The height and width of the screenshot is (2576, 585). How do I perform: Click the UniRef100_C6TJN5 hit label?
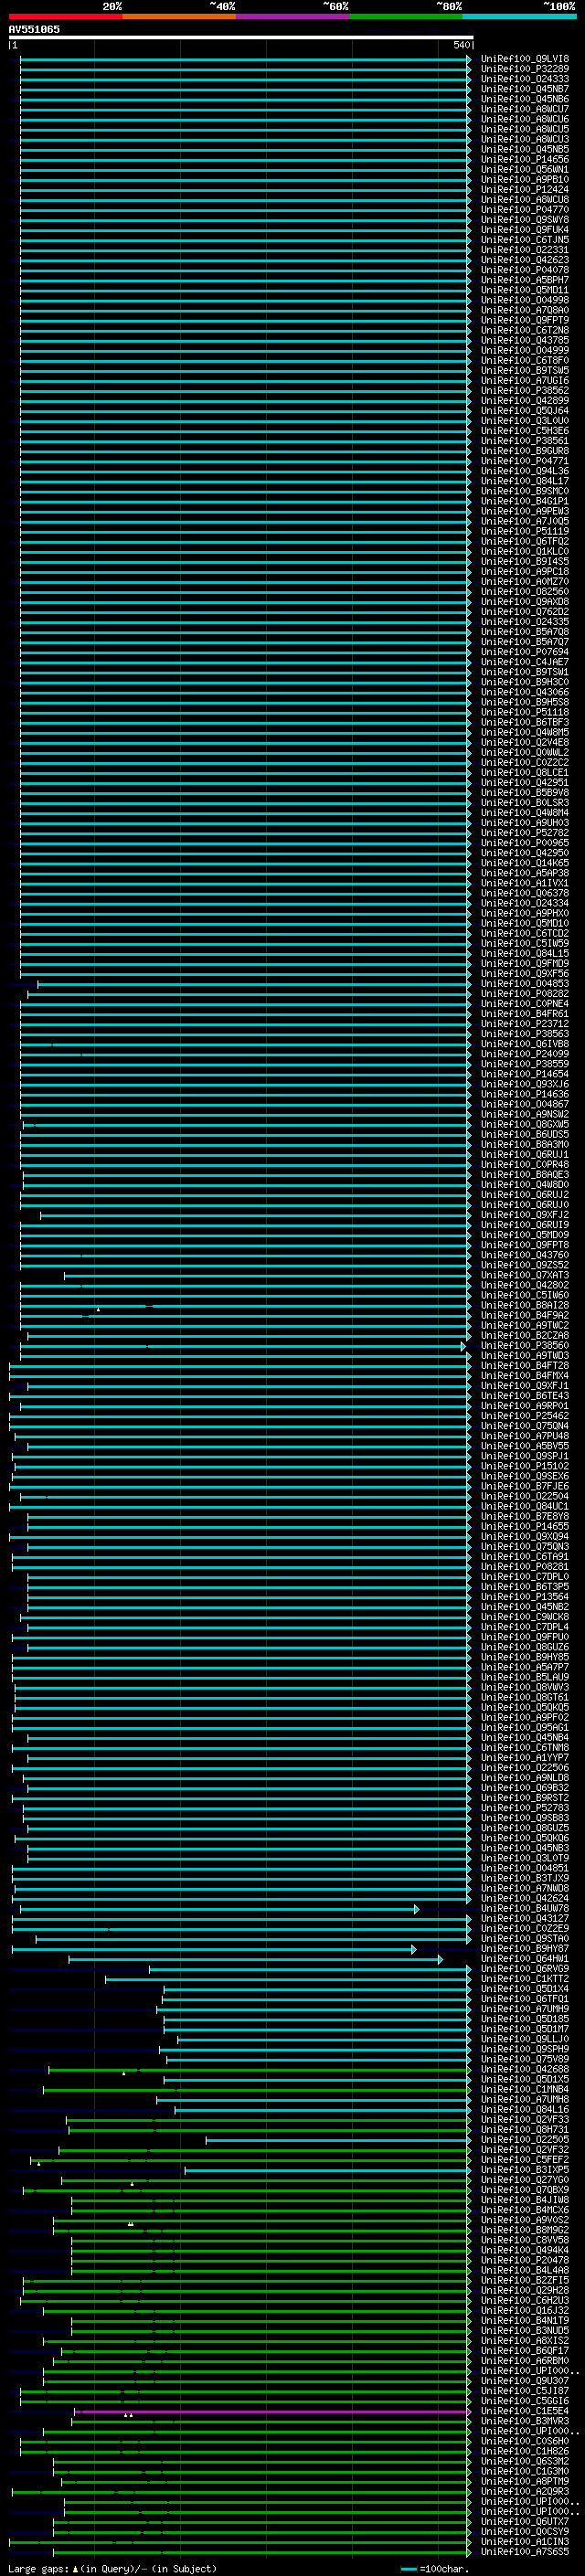click(x=525, y=240)
